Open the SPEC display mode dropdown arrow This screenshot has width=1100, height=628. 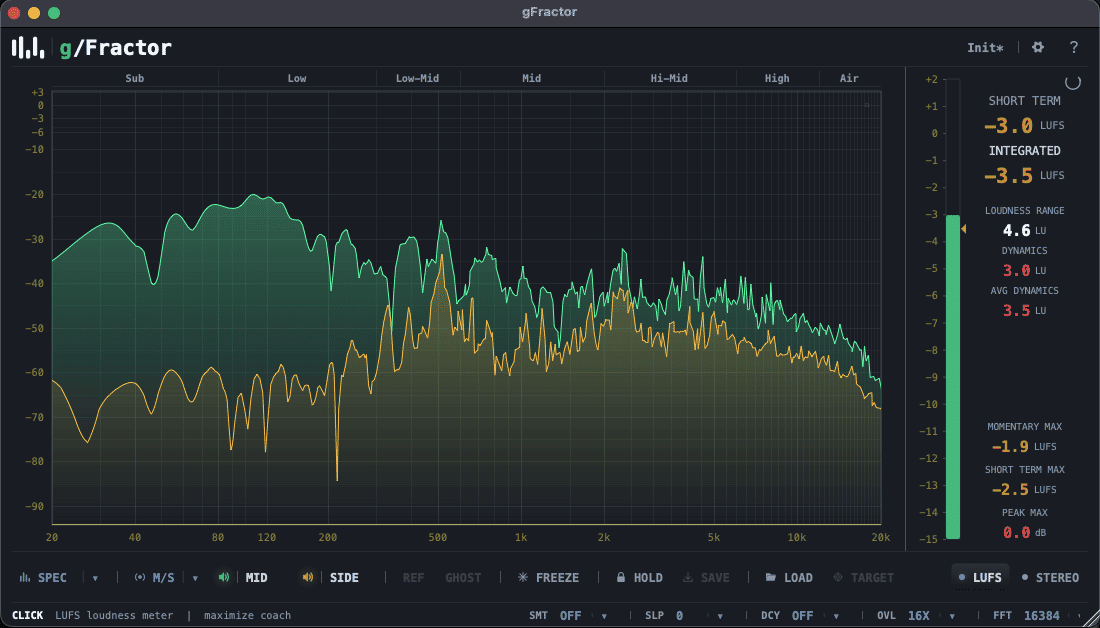click(x=95, y=578)
